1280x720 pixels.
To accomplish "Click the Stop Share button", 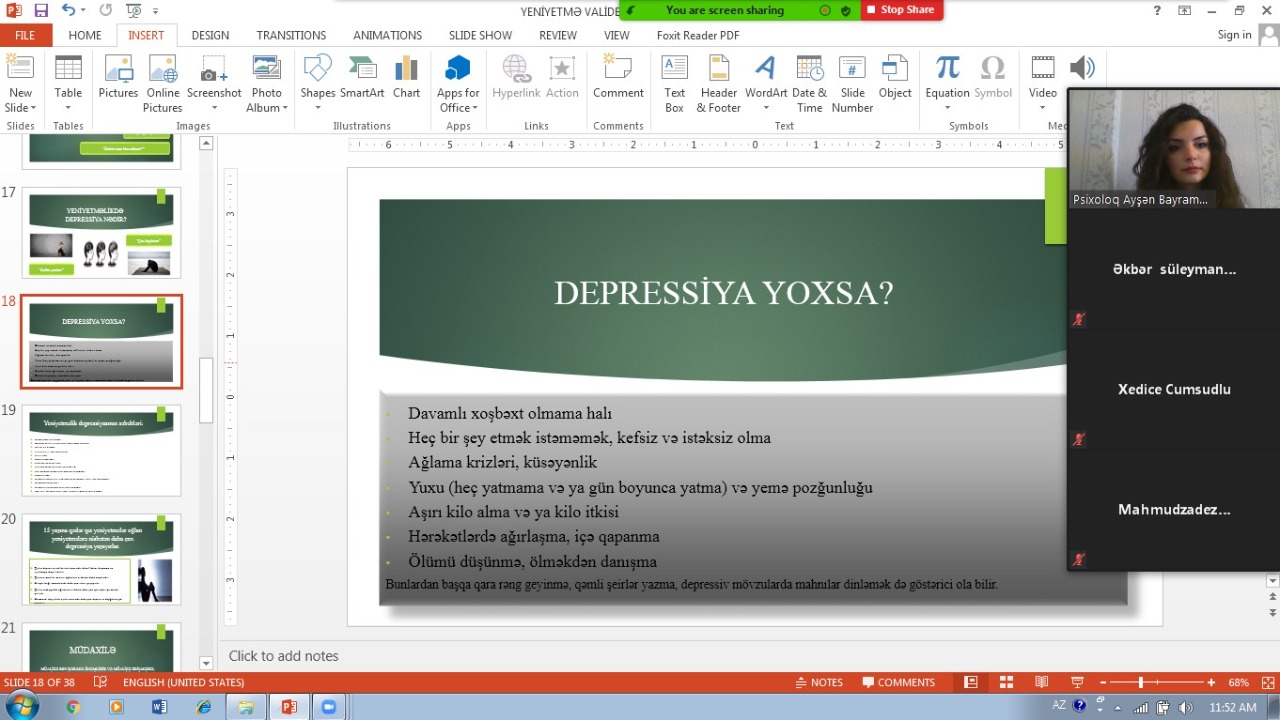I will [900, 10].
